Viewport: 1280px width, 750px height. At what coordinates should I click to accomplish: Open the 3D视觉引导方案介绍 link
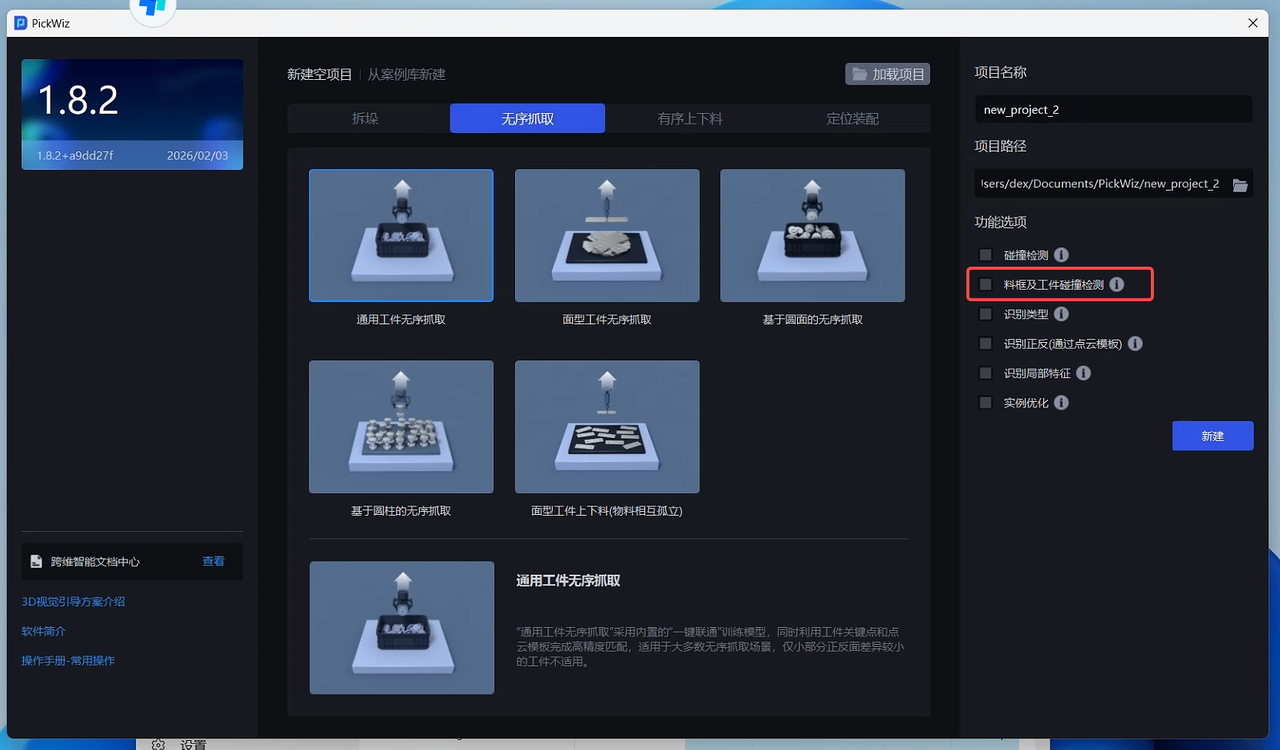pyautogui.click(x=73, y=602)
